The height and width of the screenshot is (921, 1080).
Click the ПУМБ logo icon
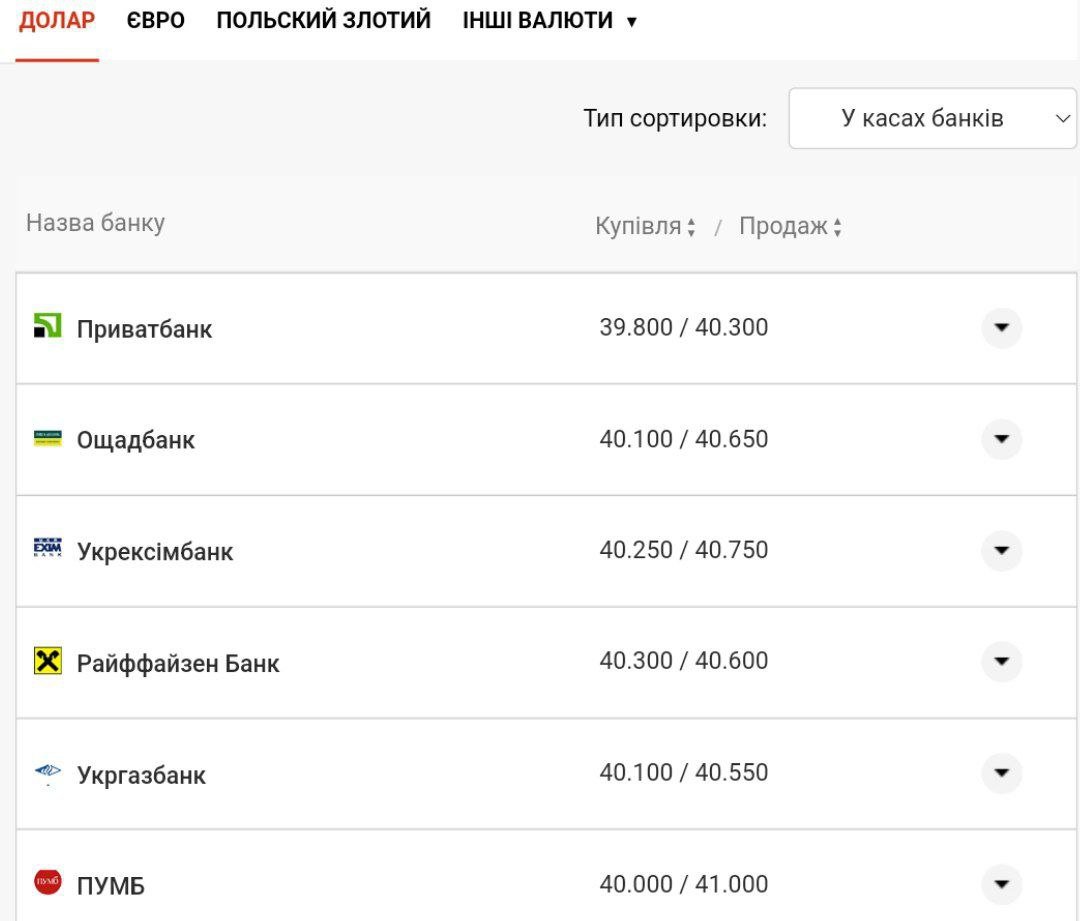[47, 882]
